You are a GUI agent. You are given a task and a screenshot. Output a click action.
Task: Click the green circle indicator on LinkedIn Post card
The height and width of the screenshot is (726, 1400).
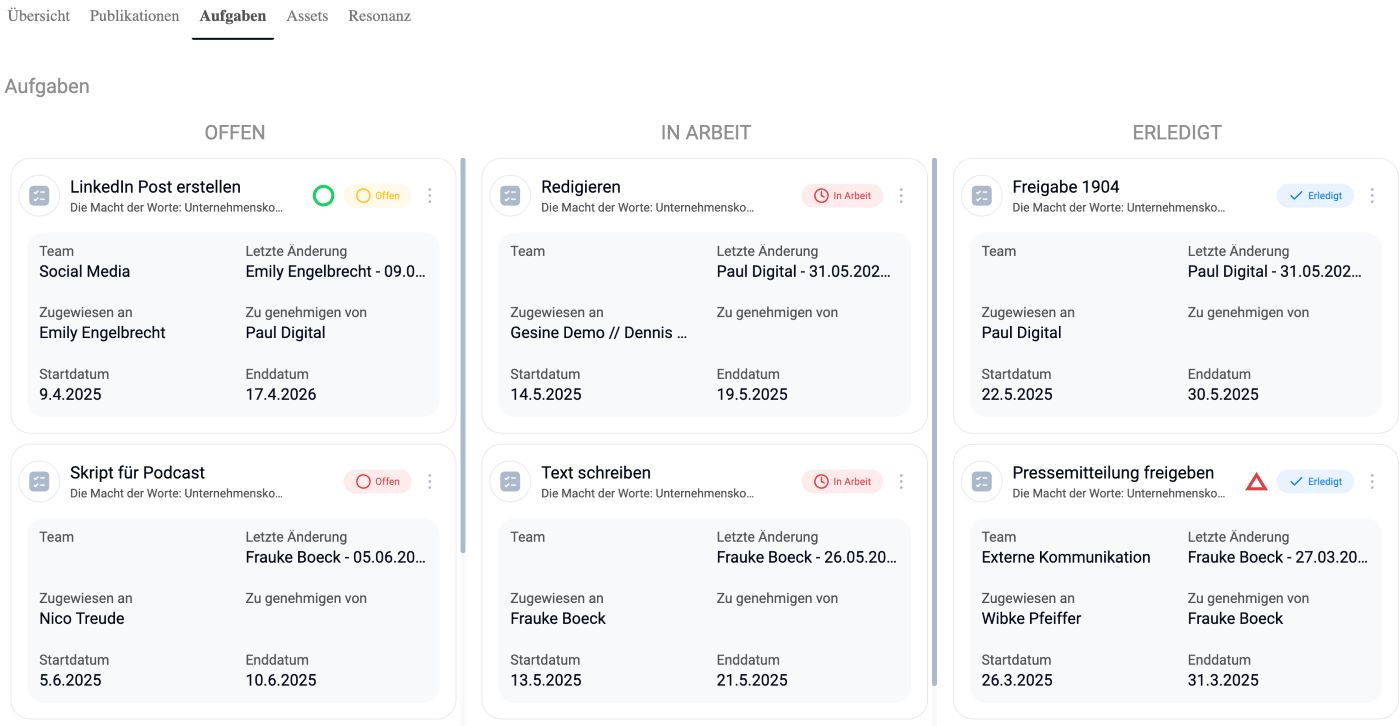click(323, 196)
